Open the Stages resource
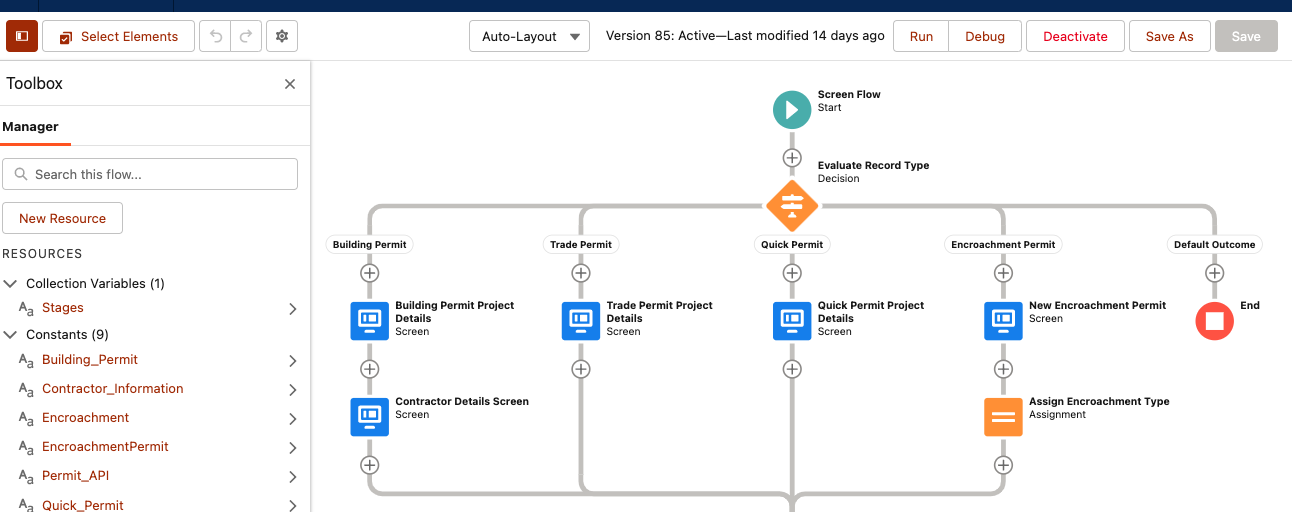 click(63, 308)
